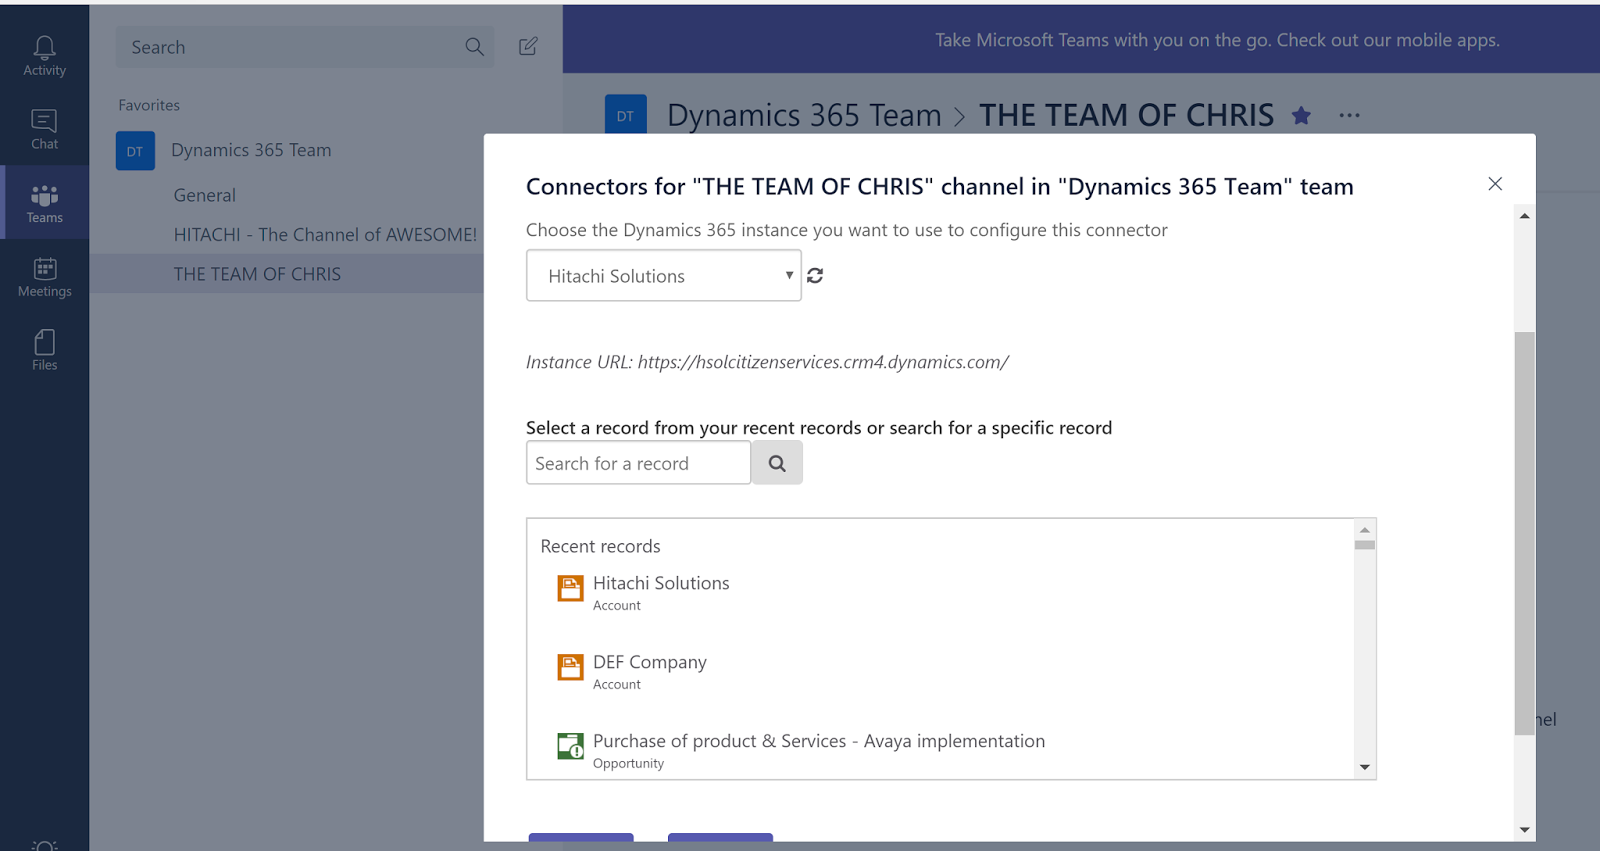Viewport: 1600px width, 851px height.
Task: Click the search magnifier in the top bar
Action: (474, 47)
